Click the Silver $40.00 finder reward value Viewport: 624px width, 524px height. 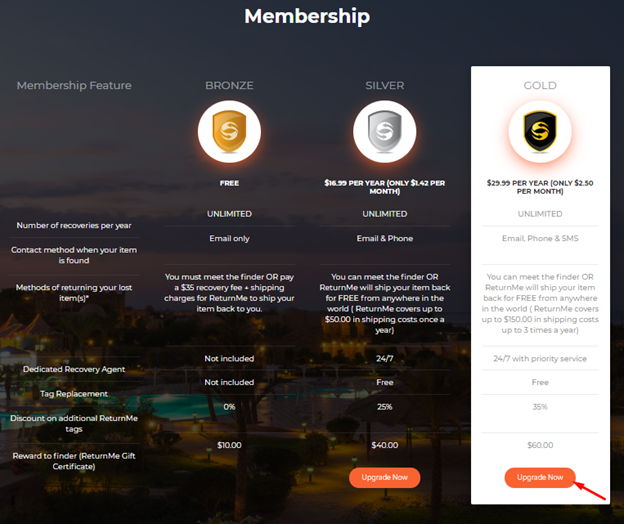tap(384, 445)
